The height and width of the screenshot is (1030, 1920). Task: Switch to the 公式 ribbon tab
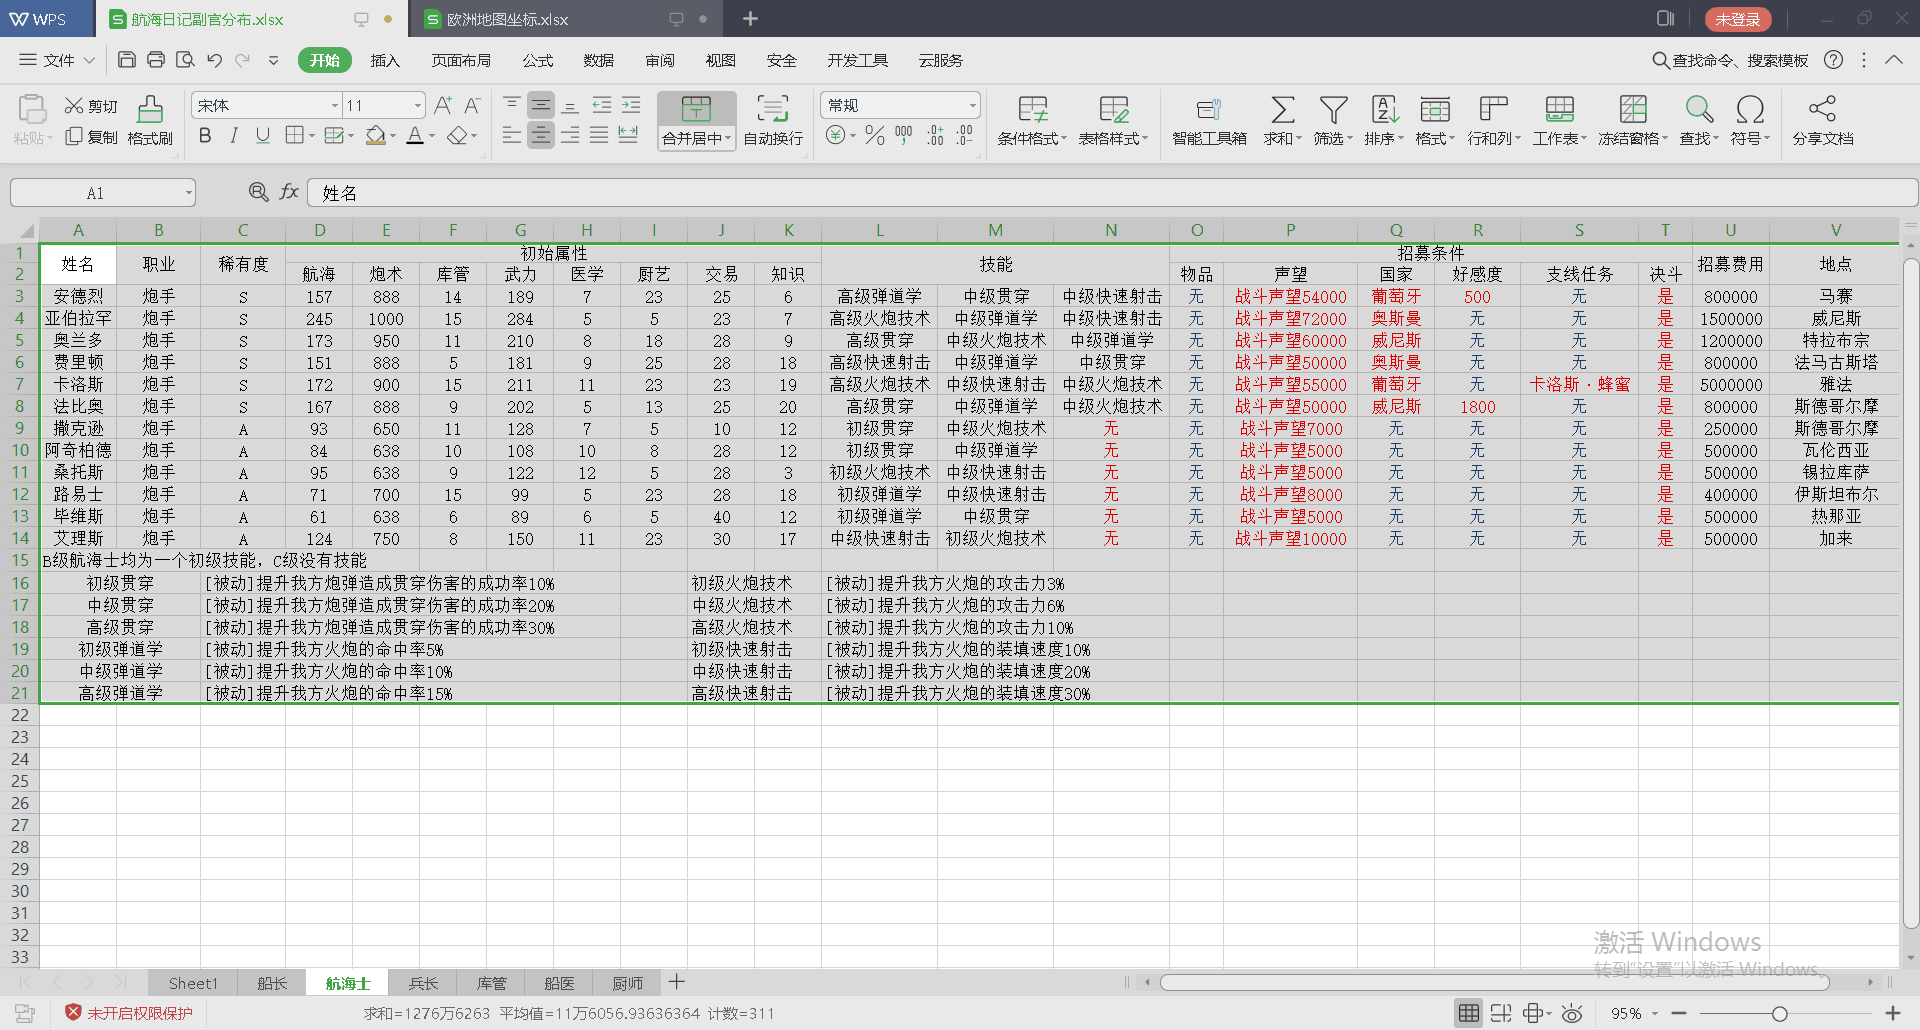tap(538, 60)
